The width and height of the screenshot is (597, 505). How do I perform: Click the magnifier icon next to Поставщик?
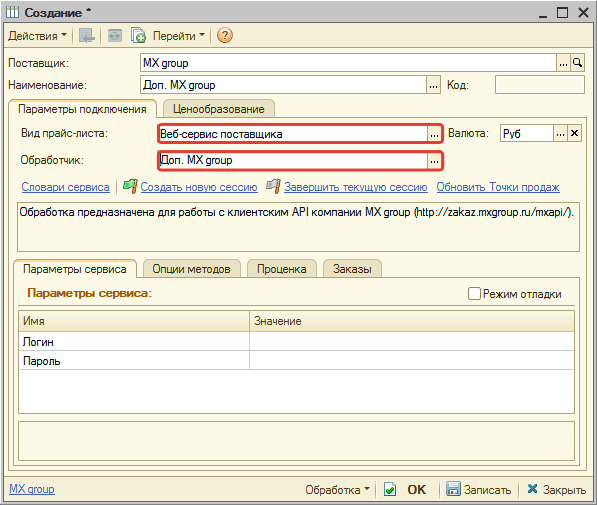577,63
